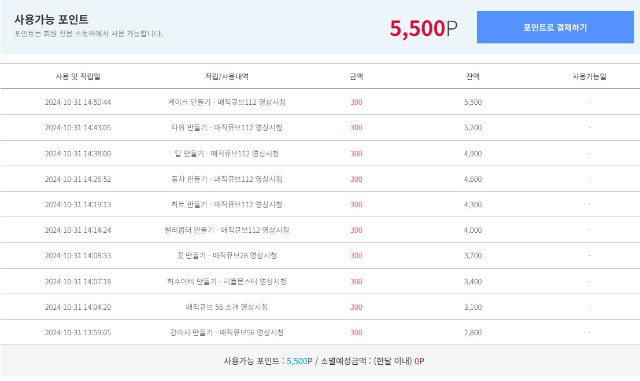This screenshot has height=381, width=640.
Task: Click the 5,200 balance value
Action: pyautogui.click(x=473, y=127)
